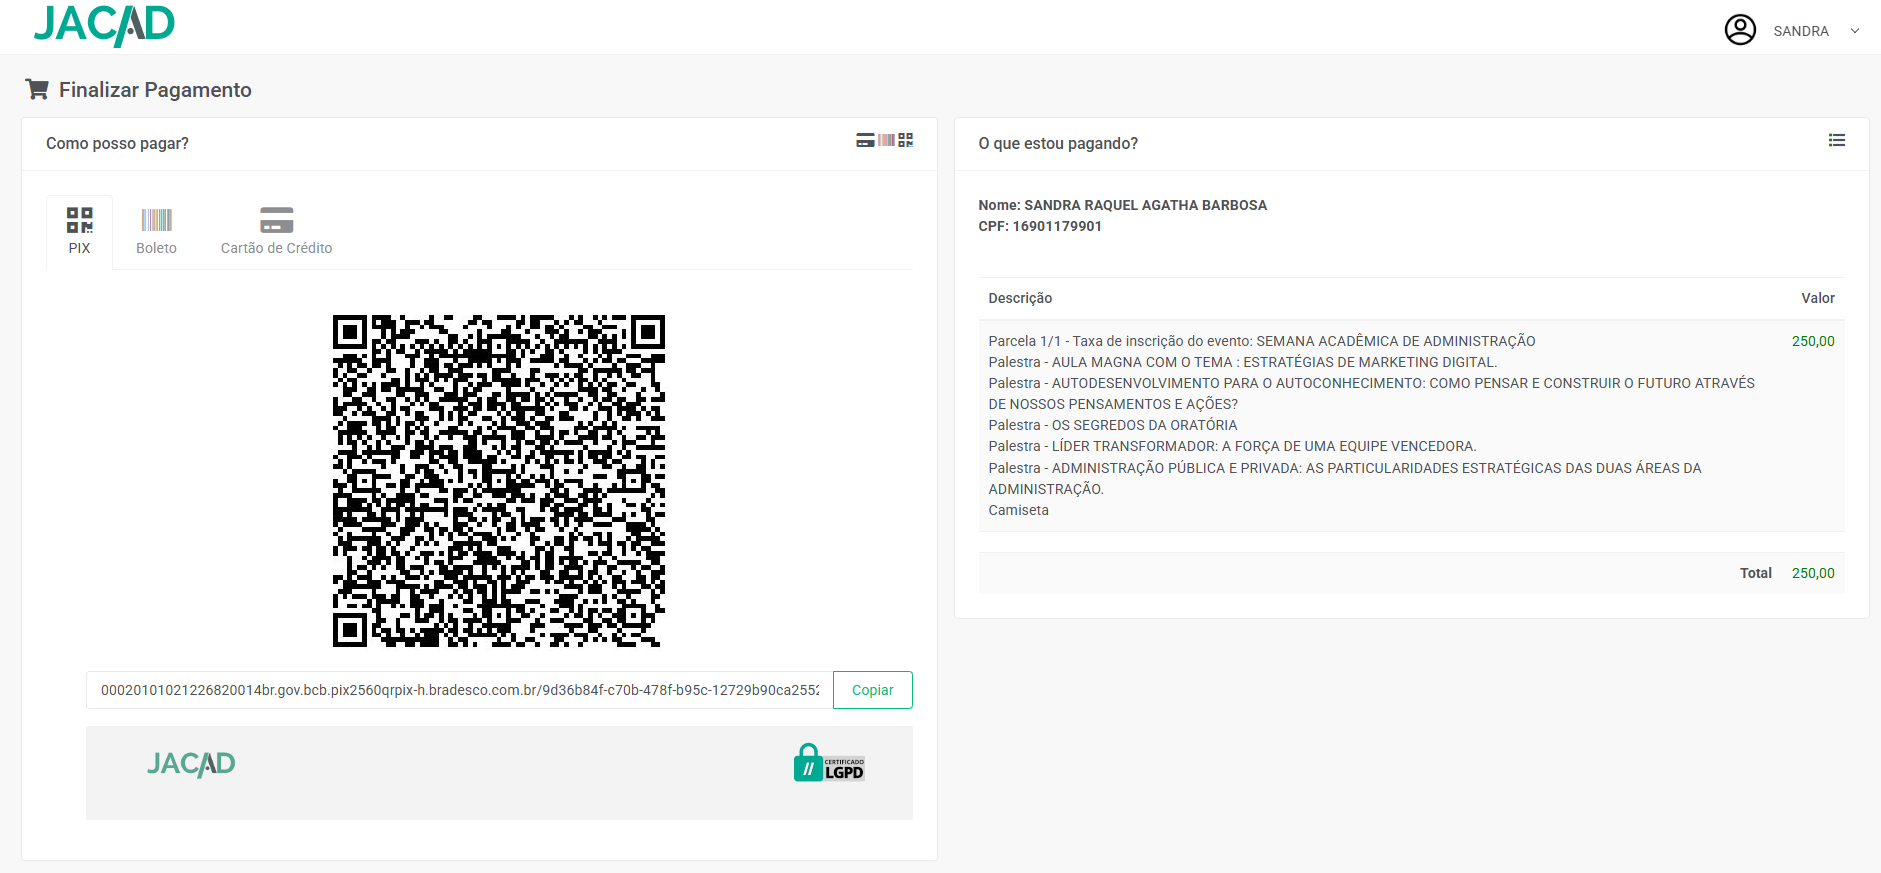This screenshot has width=1881, height=873.
Task: Switch to the Boleto payment tab
Action: pos(156,232)
